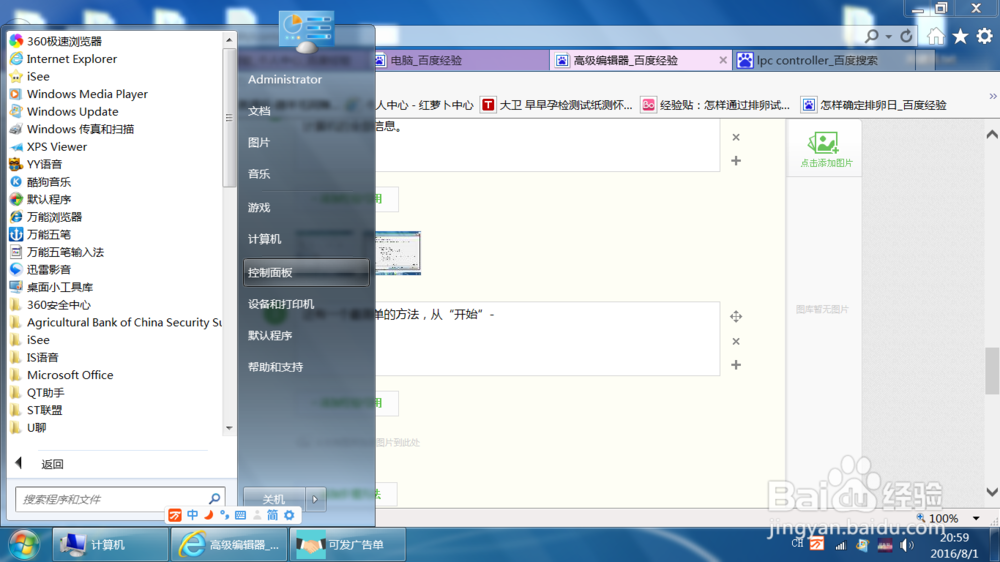Expand the U聊 folder
Image resolution: width=1000 pixels, height=562 pixels.
click(28, 427)
